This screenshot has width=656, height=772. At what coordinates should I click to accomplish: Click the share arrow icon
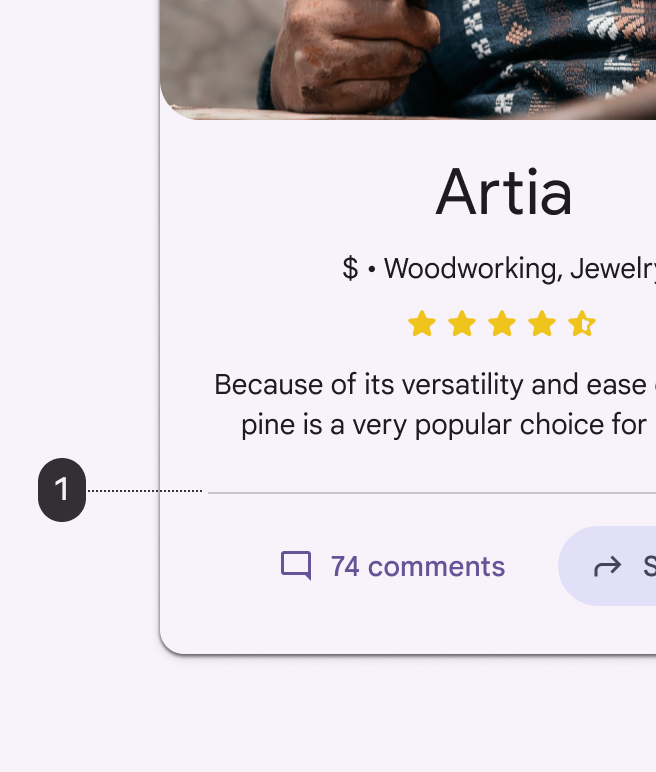coord(607,567)
